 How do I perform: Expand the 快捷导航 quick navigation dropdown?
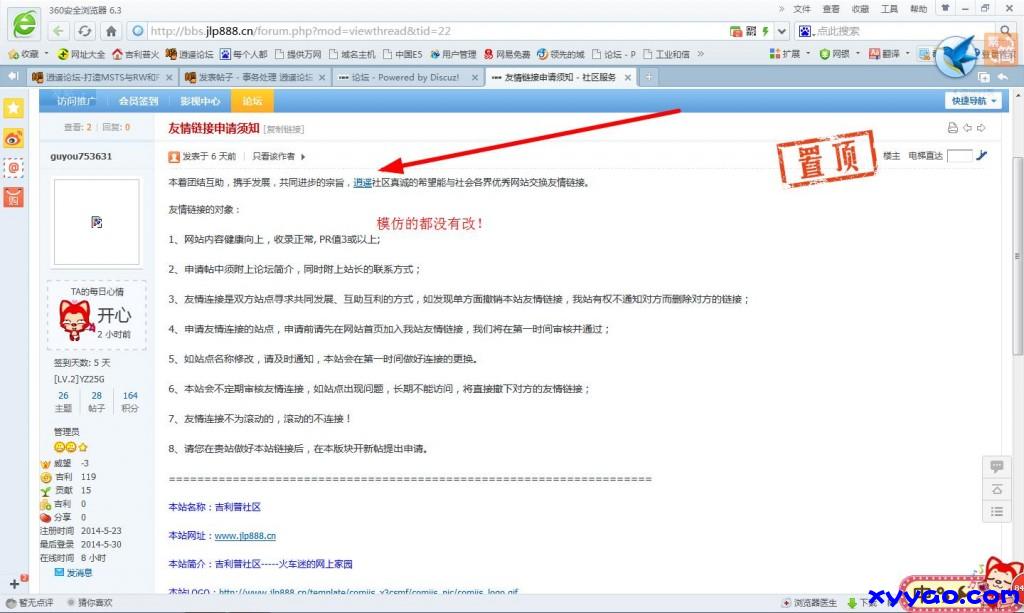point(974,101)
